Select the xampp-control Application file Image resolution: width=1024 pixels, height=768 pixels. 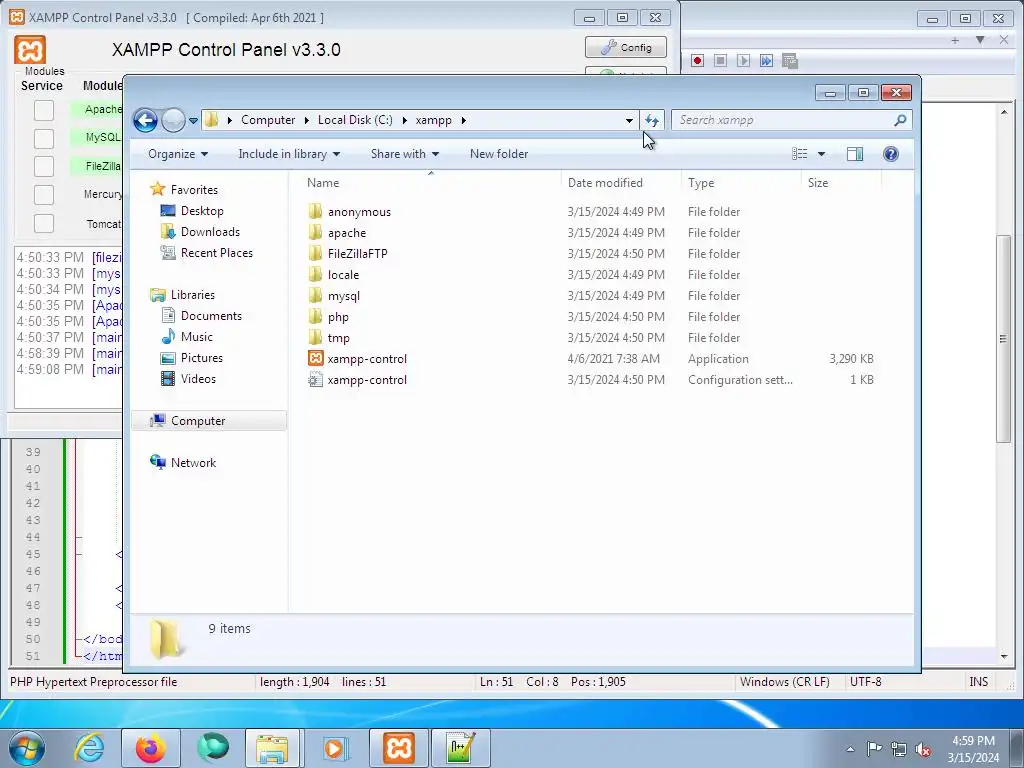367,359
